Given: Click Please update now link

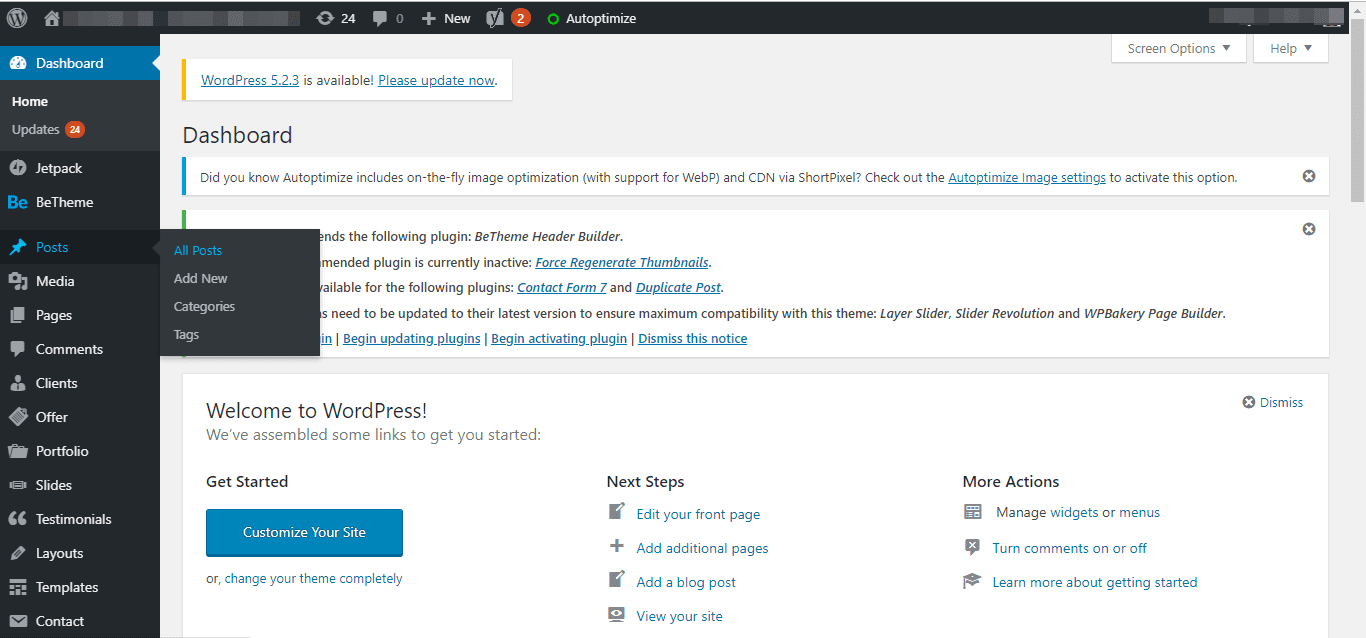Looking at the screenshot, I should (x=436, y=80).
